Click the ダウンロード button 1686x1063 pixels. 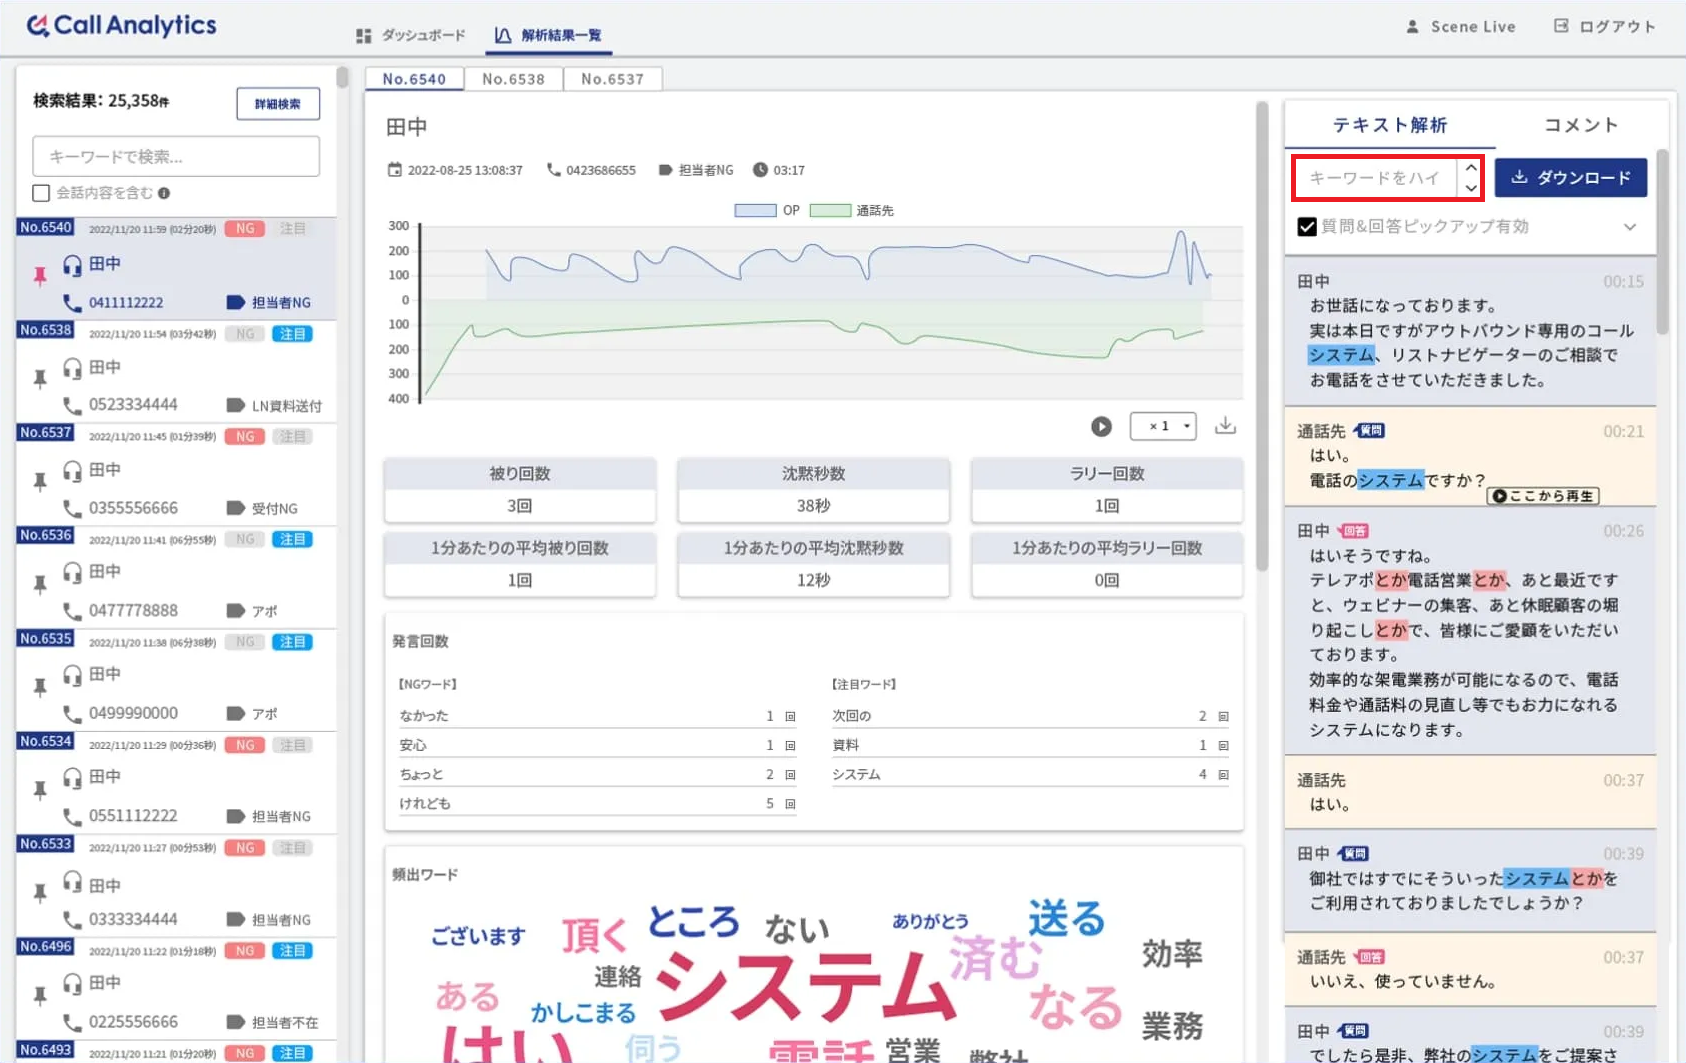click(x=1571, y=178)
